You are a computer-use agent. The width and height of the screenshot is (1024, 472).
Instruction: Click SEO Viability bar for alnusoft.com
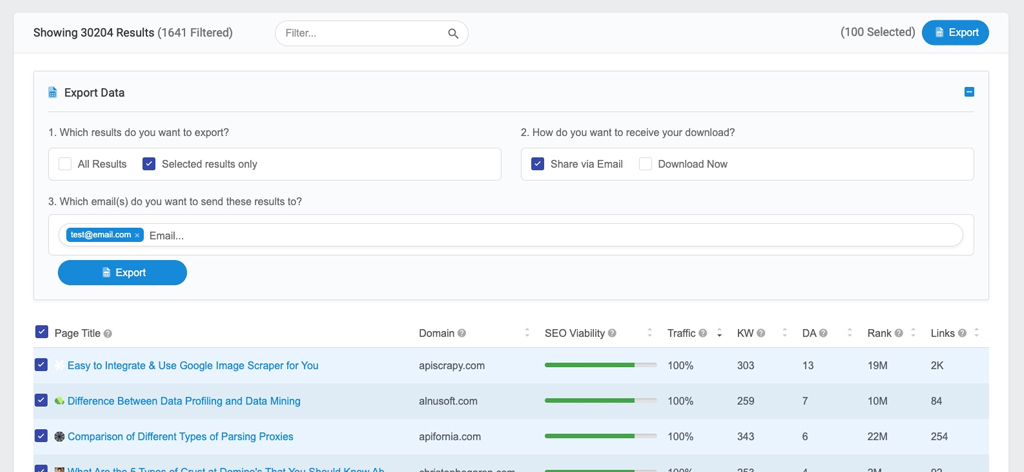pos(601,400)
